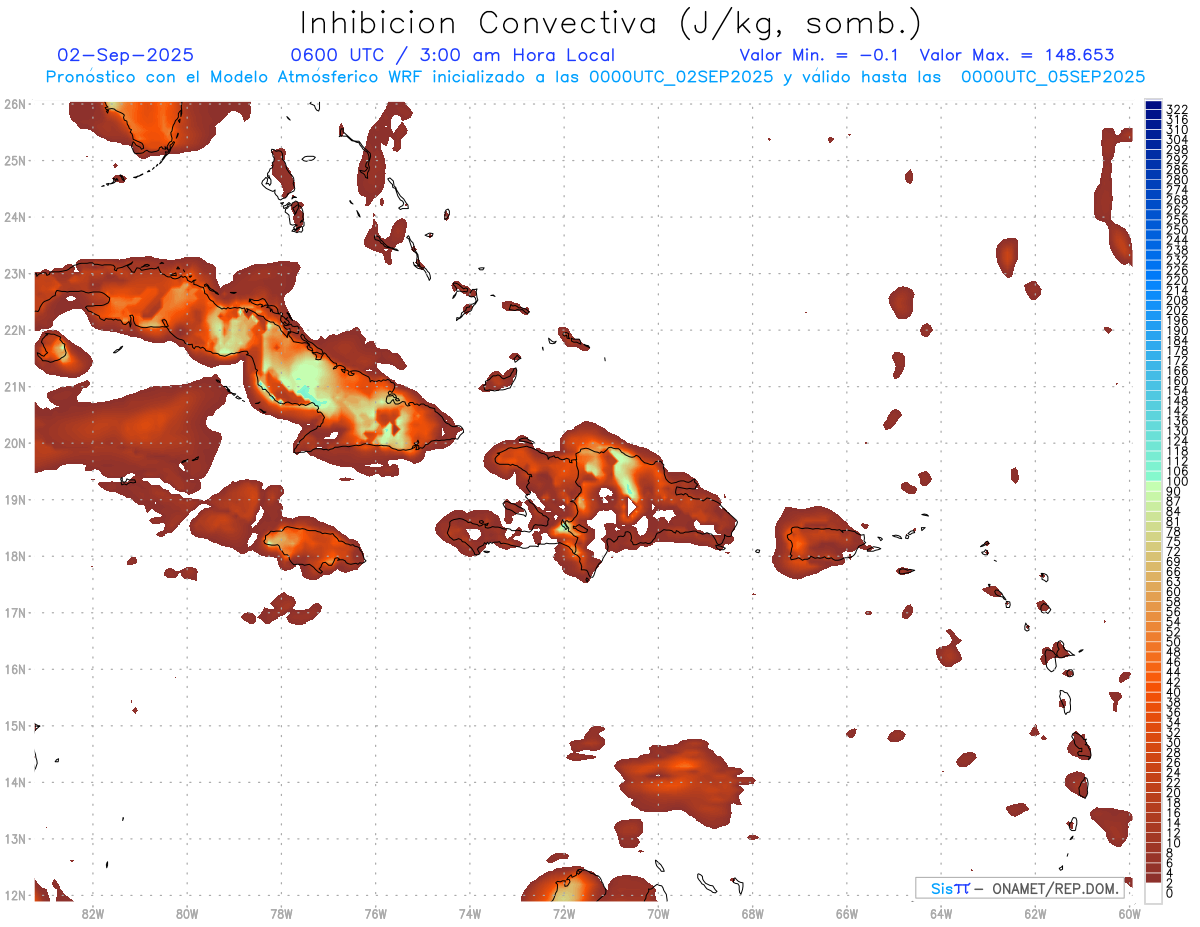Click longitude label "68W"

[752, 913]
